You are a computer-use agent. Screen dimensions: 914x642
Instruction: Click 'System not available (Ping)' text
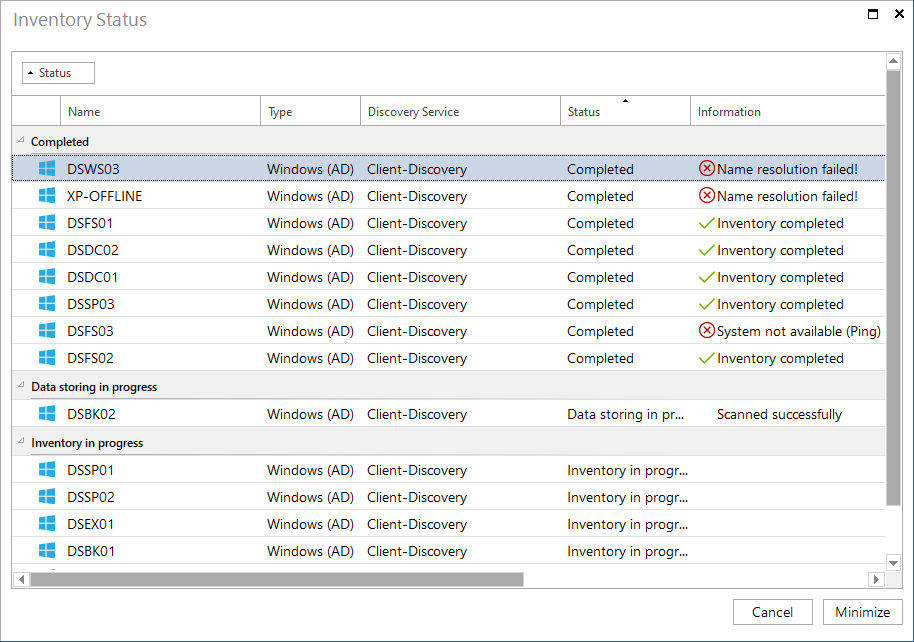(x=799, y=331)
